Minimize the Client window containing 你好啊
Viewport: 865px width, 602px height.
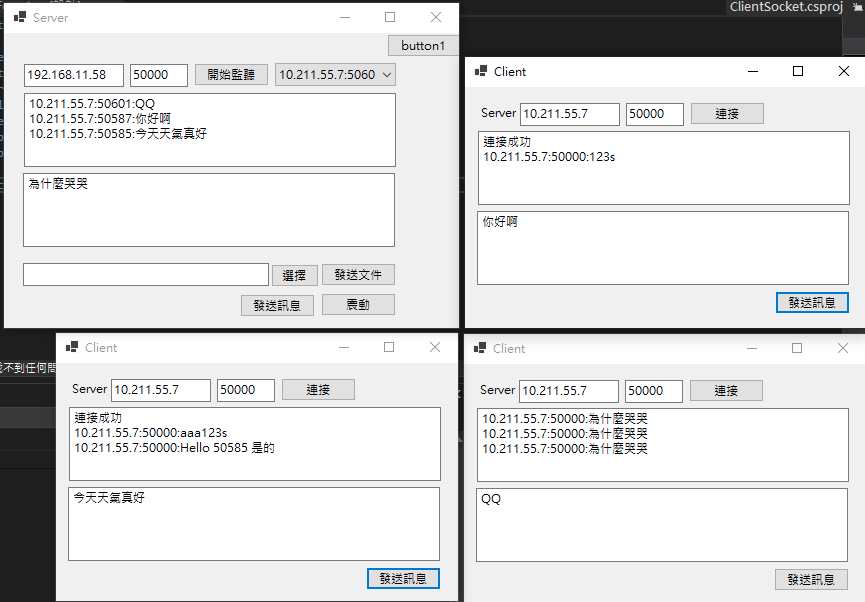click(752, 72)
